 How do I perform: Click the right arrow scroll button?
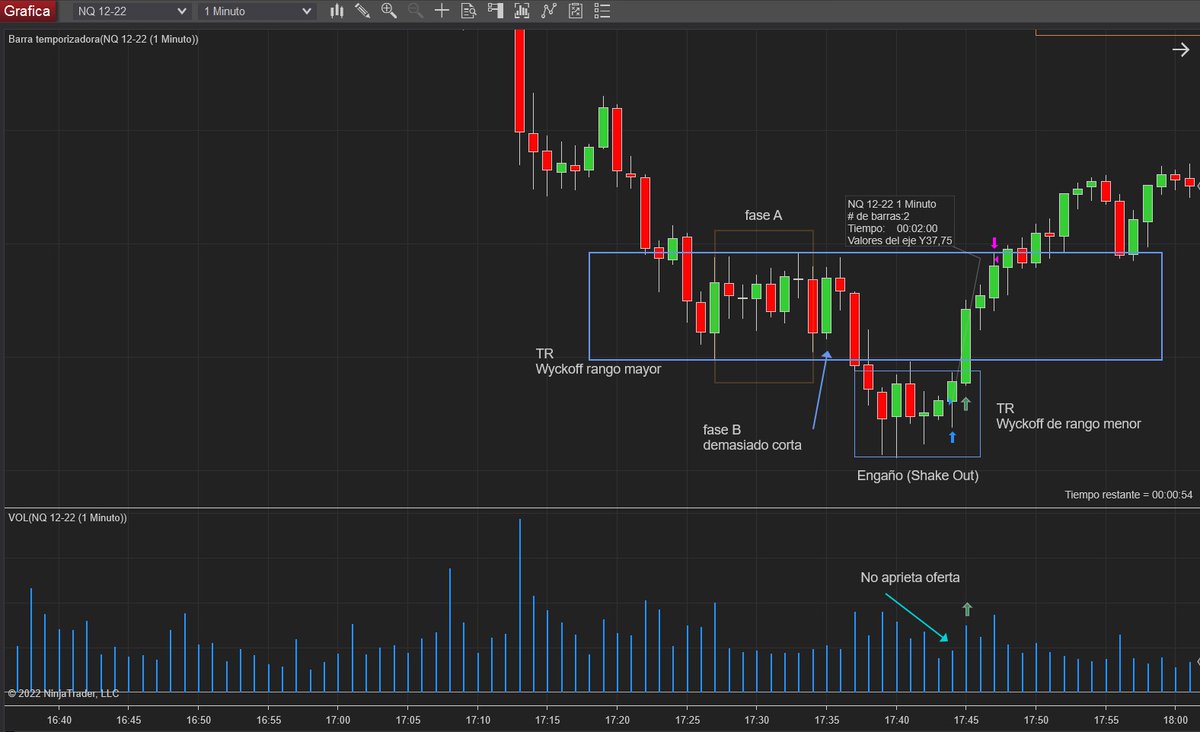(1179, 50)
